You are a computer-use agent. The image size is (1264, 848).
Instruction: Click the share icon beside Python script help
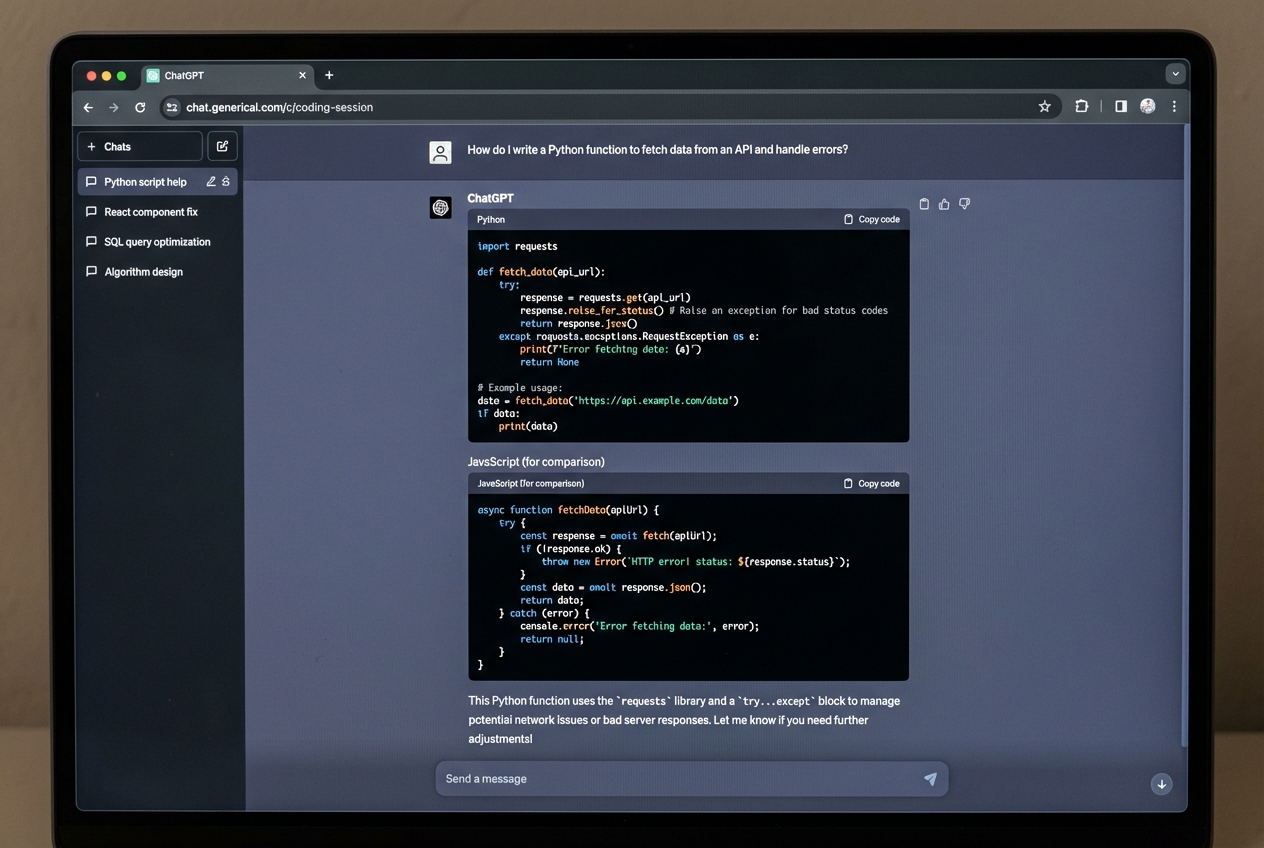228,181
